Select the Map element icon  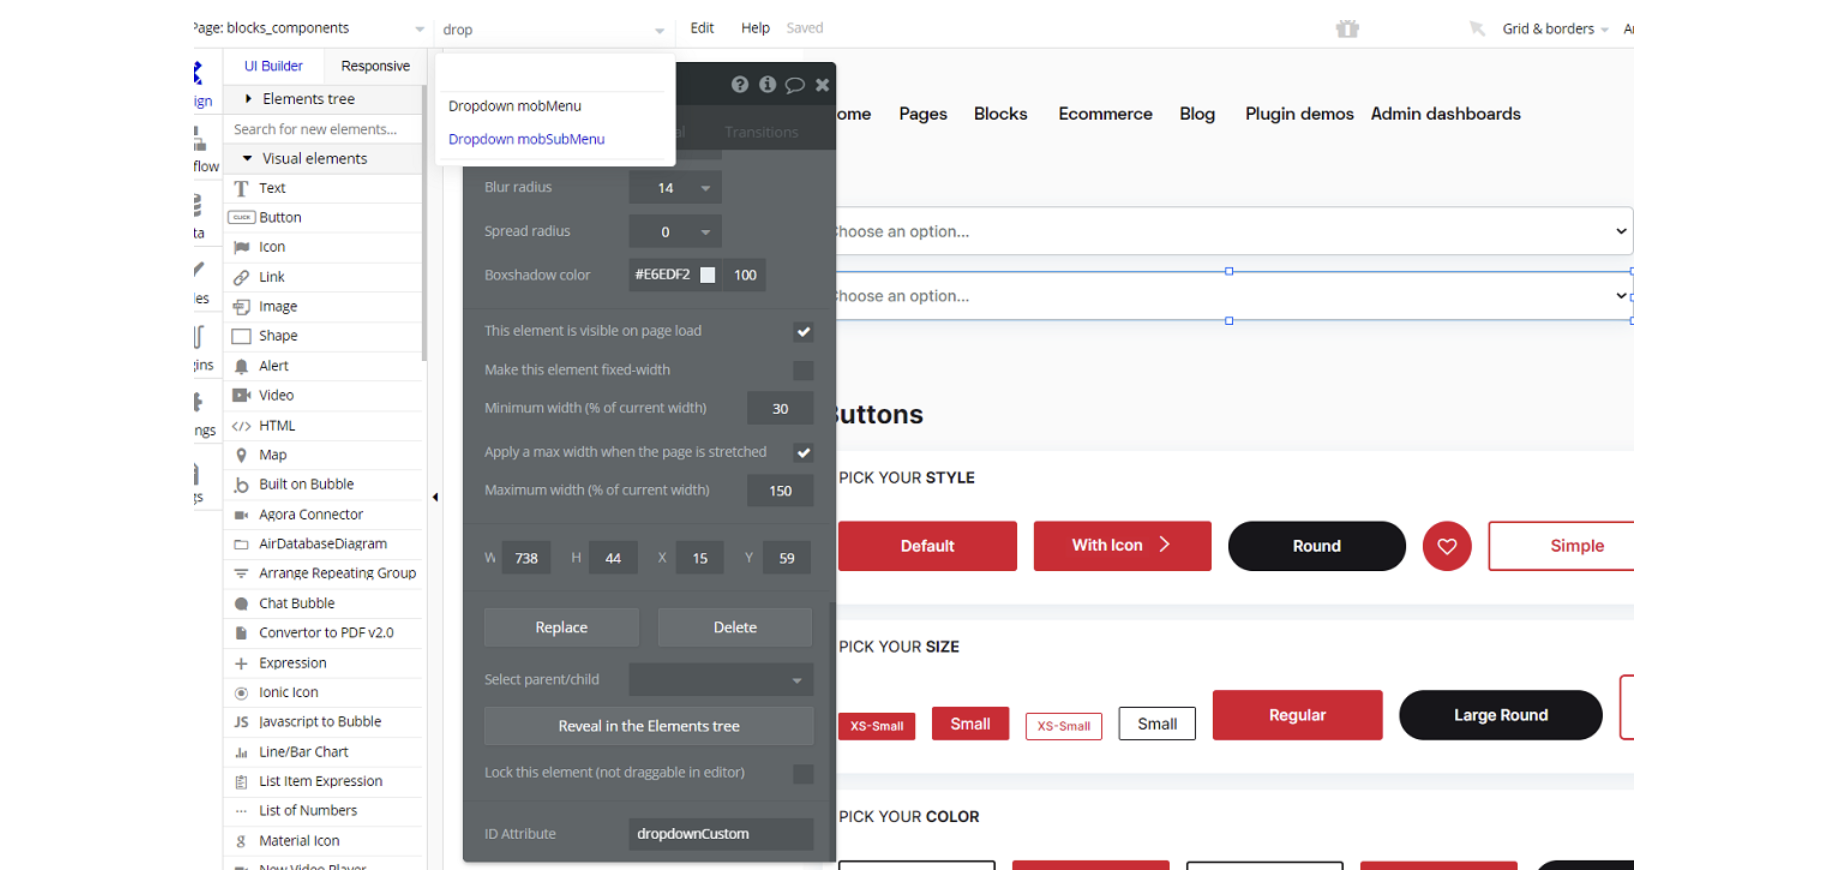click(241, 455)
